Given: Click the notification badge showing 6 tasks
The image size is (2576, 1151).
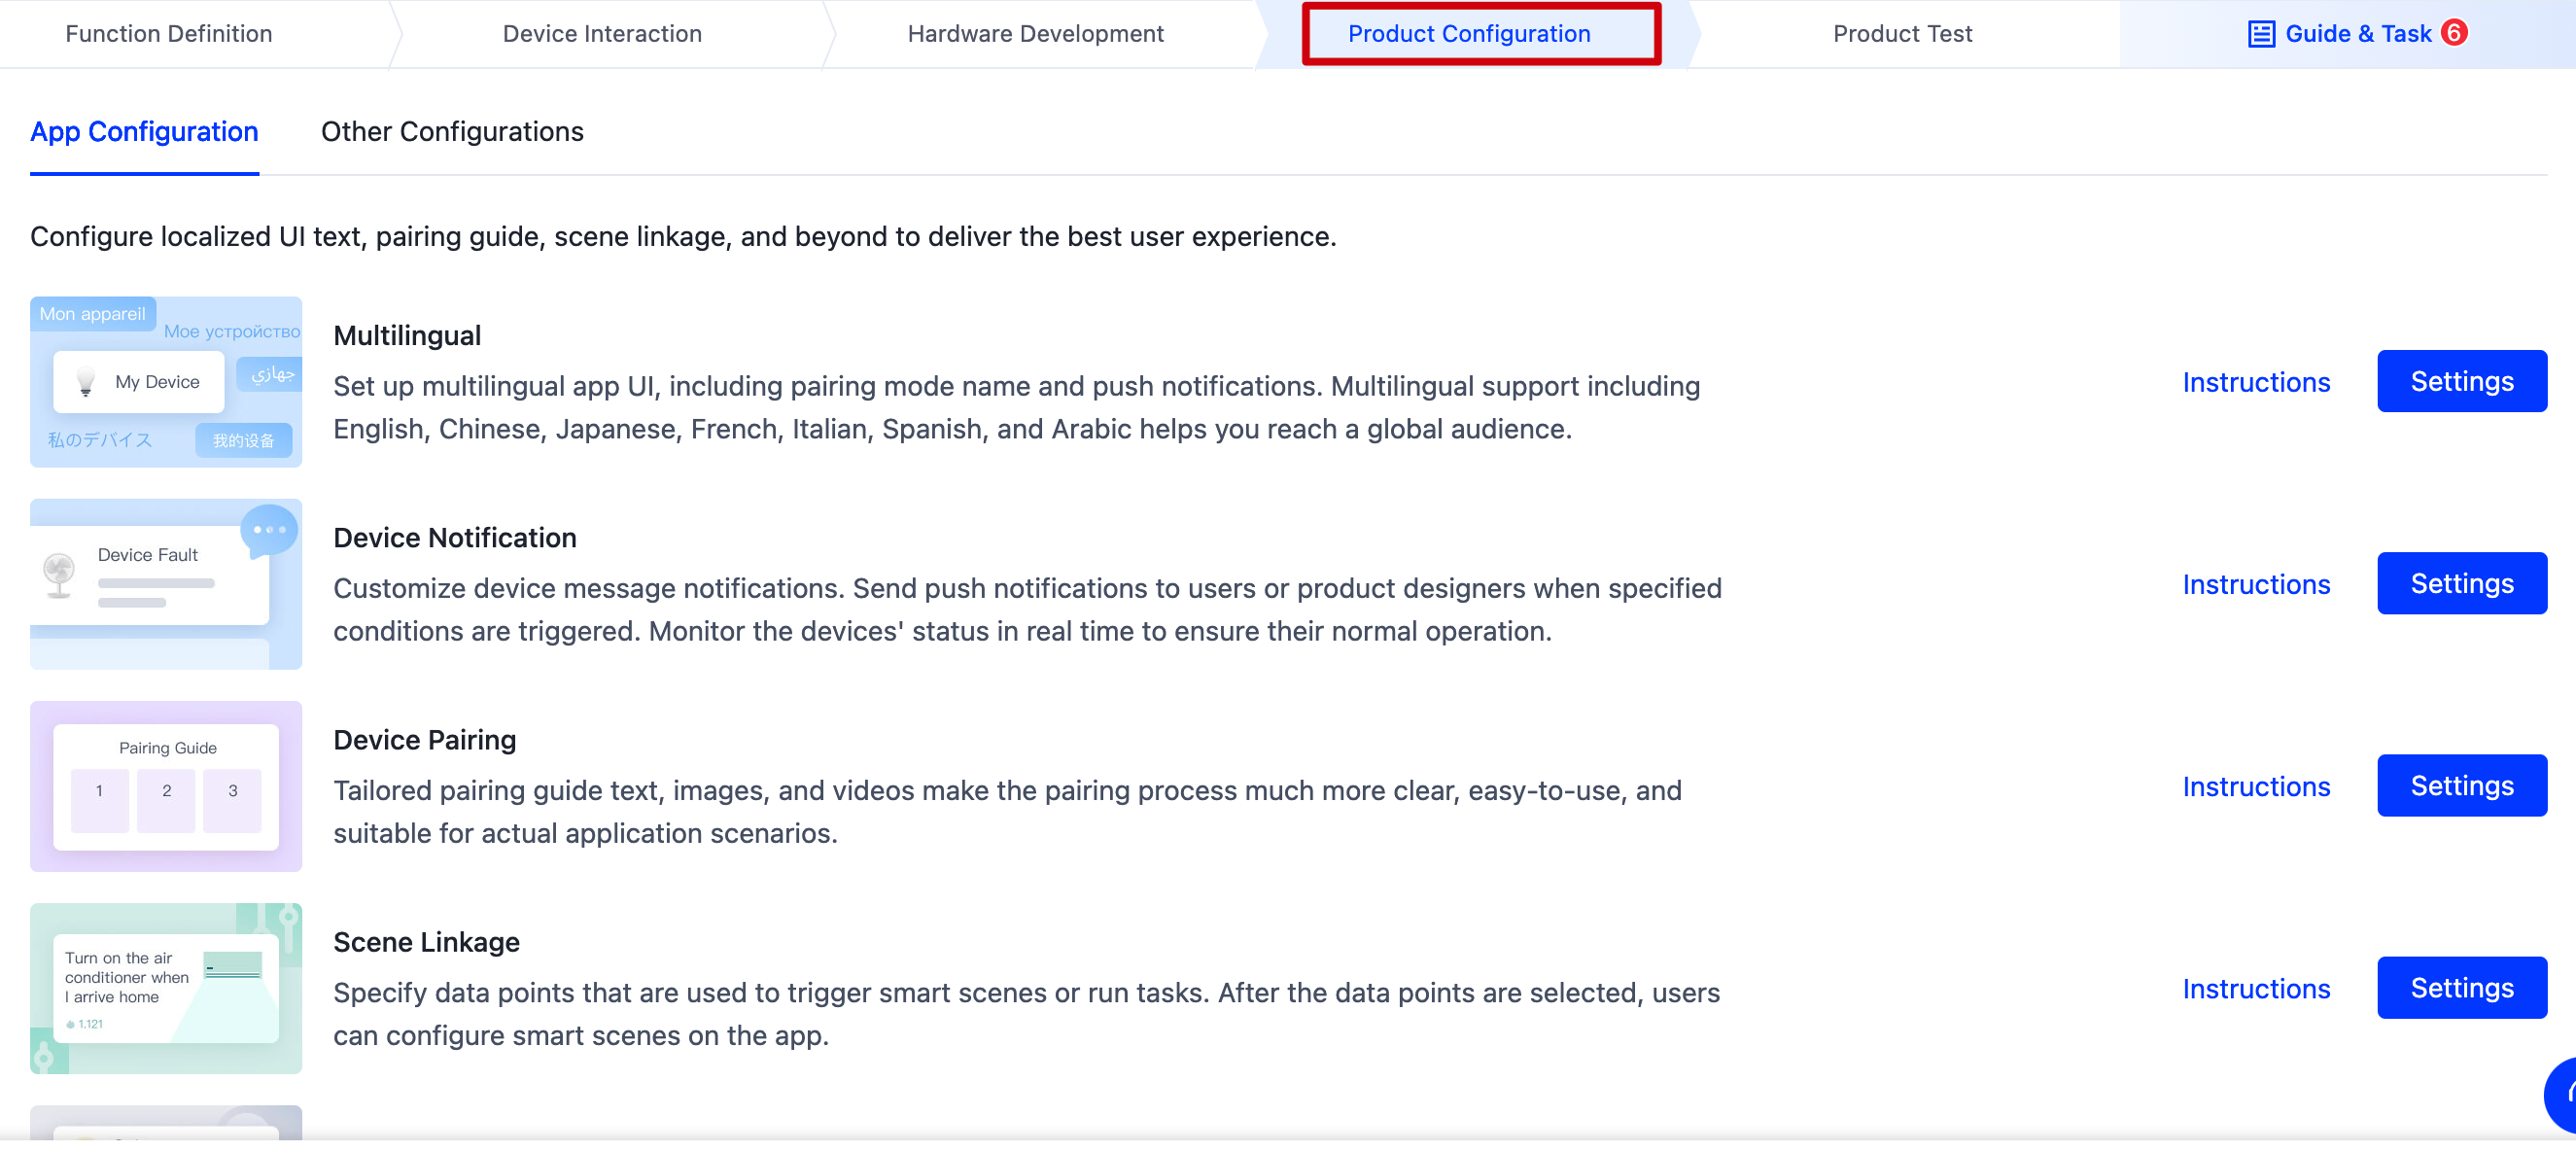Looking at the screenshot, I should click(x=2453, y=32).
